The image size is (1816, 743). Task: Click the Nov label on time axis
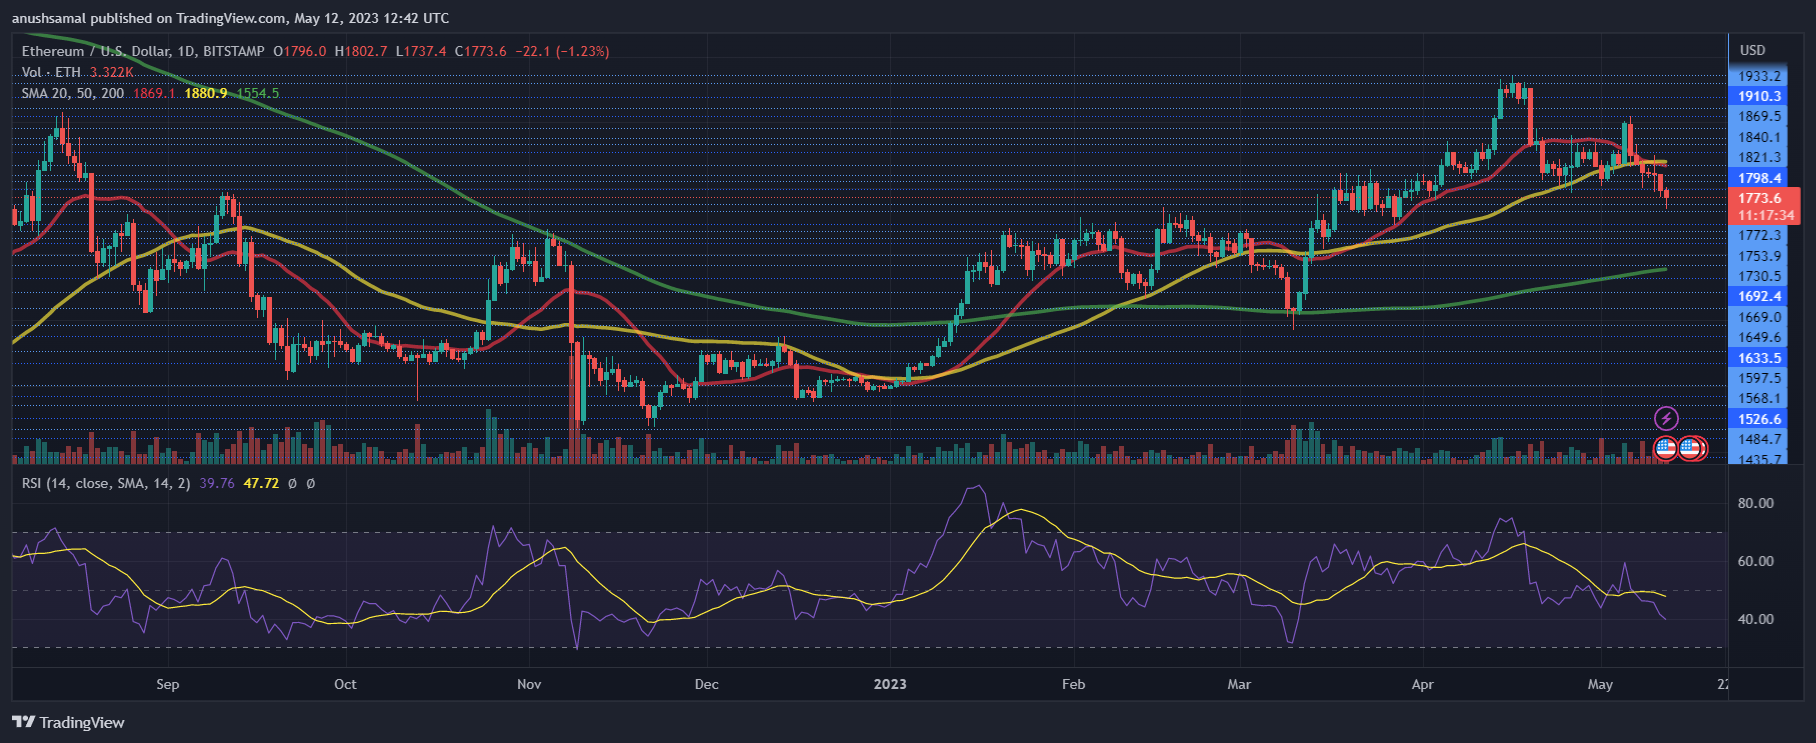click(529, 684)
